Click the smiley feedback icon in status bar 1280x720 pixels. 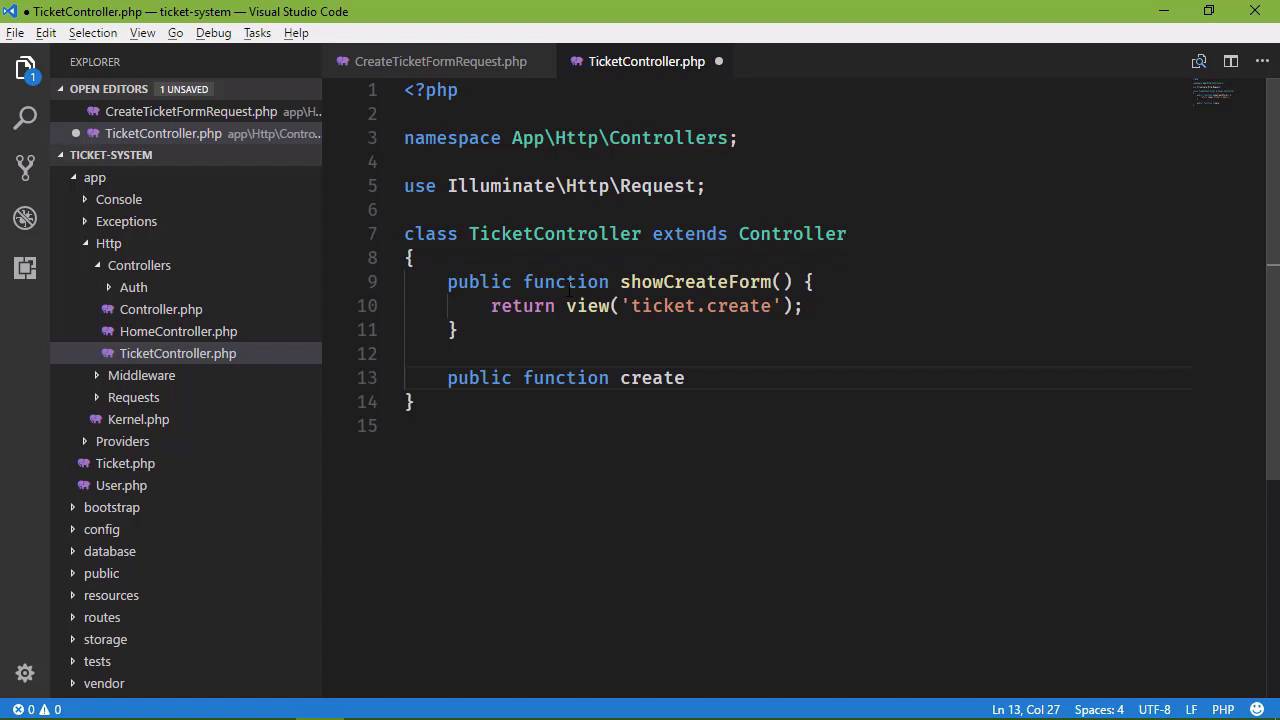(1256, 709)
